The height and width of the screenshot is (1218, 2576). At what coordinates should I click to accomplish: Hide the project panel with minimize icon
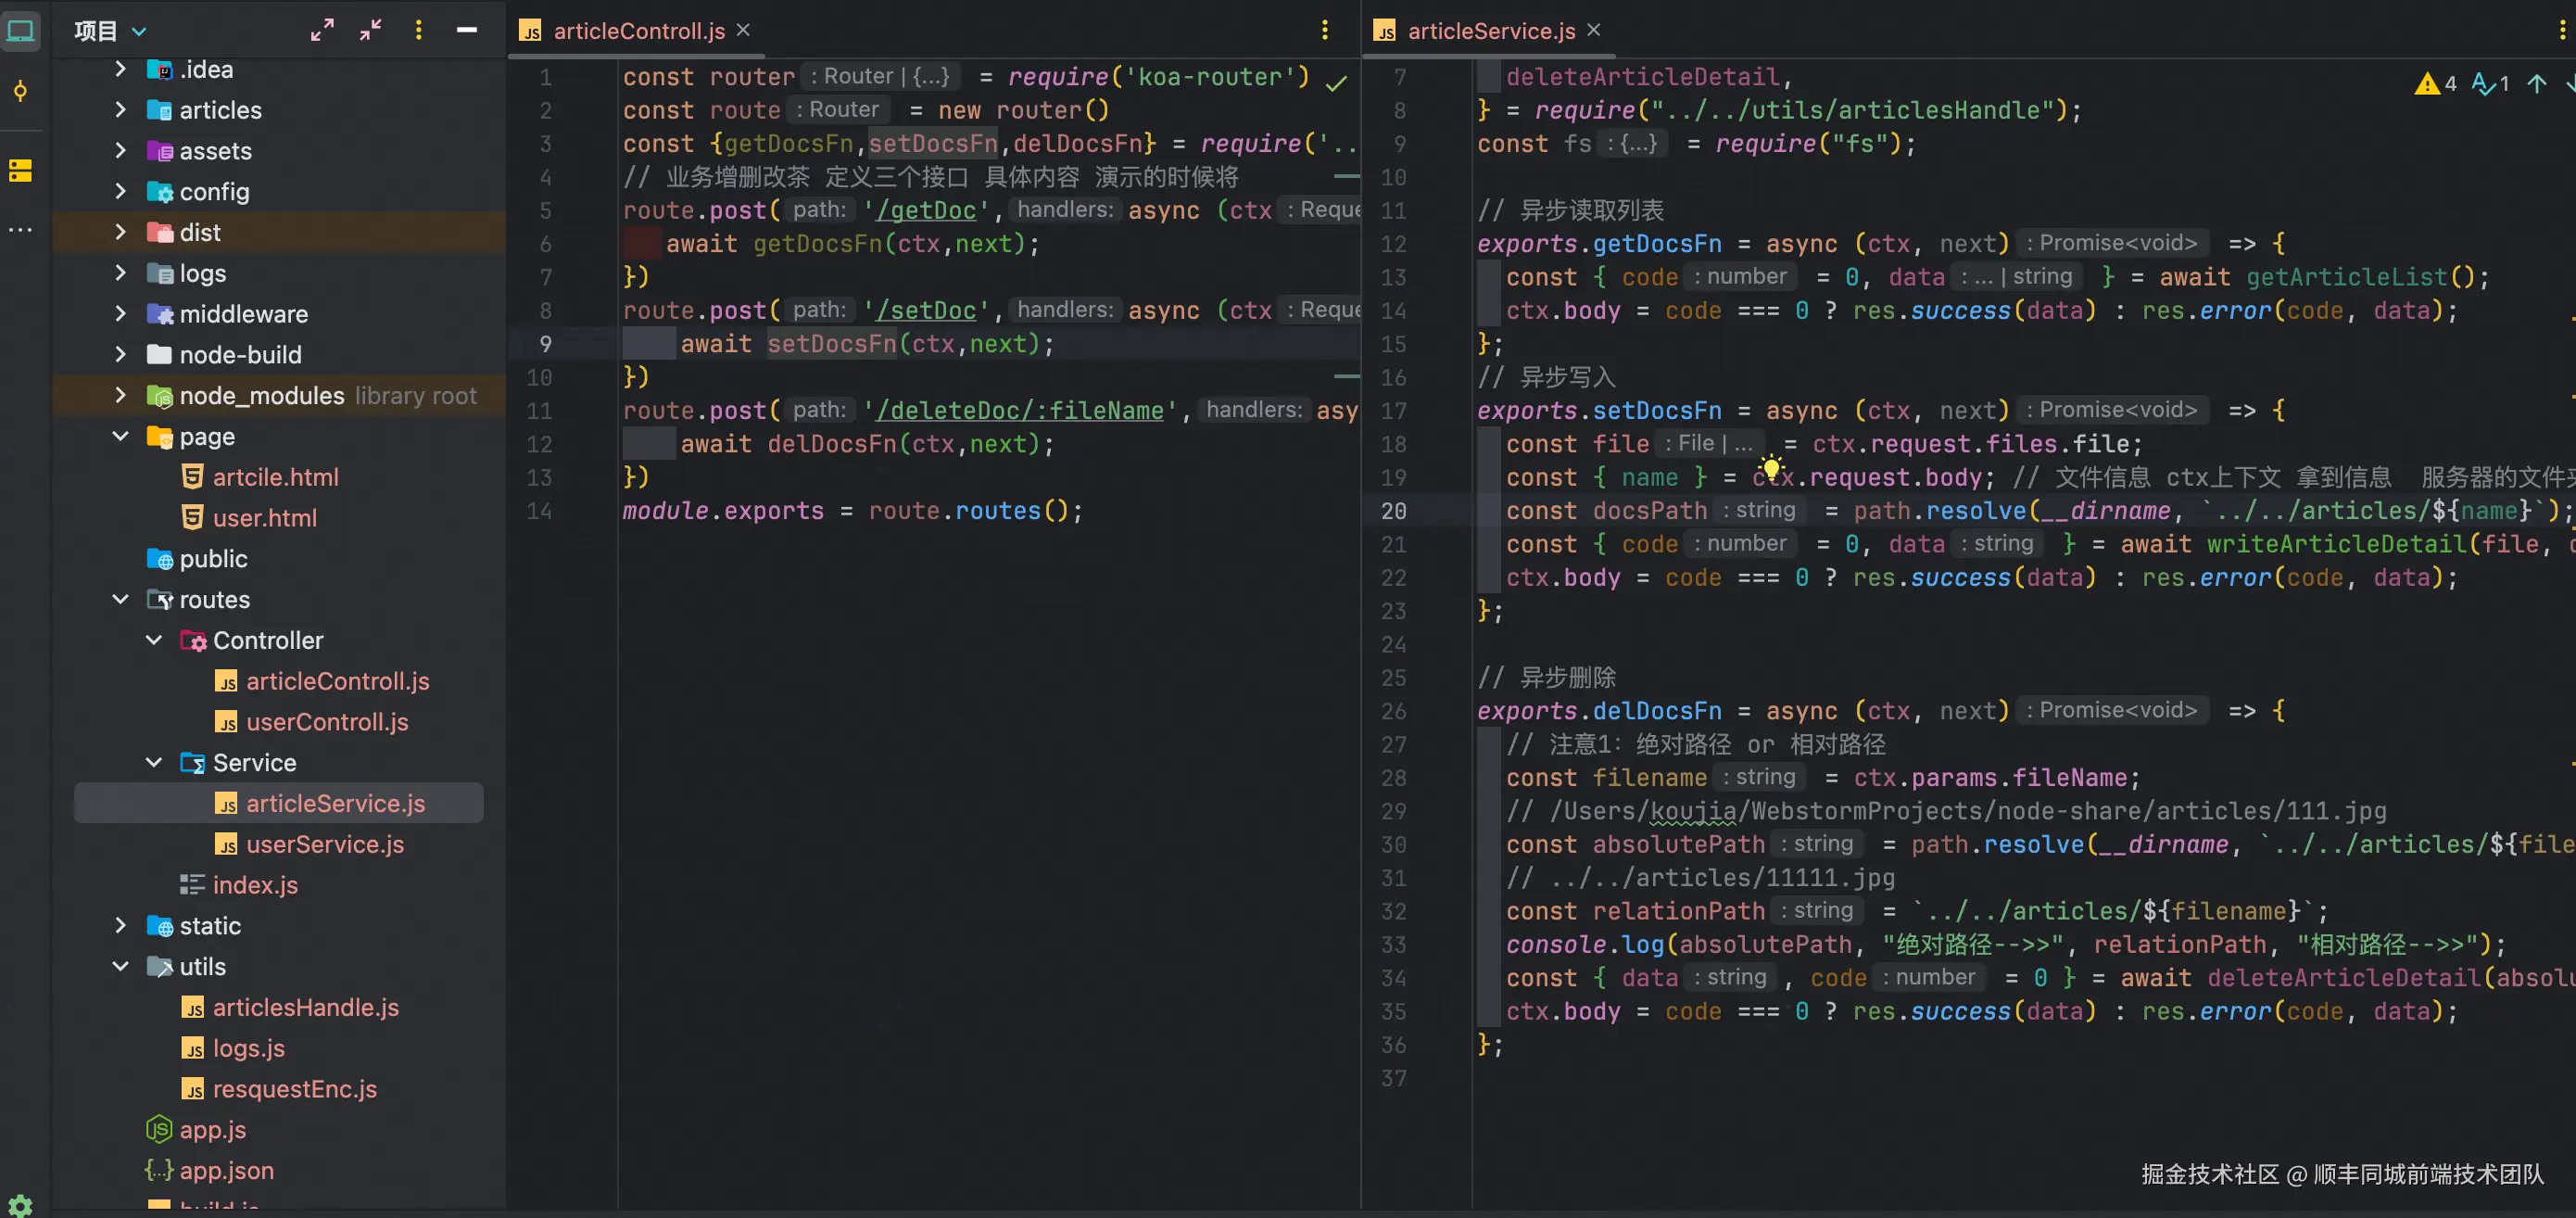tap(466, 30)
